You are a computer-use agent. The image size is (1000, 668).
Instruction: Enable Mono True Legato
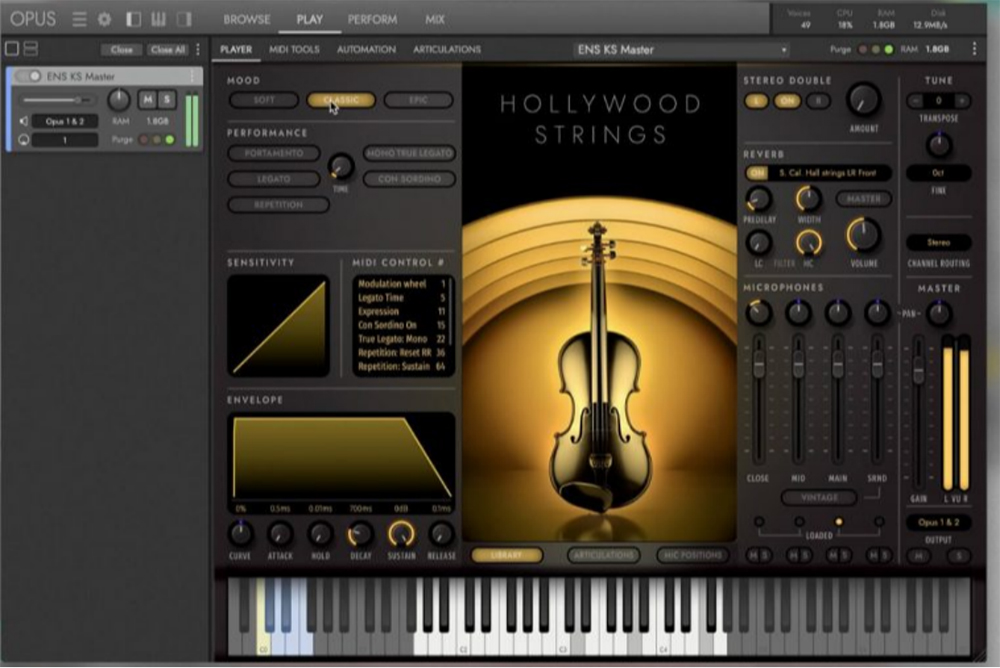(409, 154)
